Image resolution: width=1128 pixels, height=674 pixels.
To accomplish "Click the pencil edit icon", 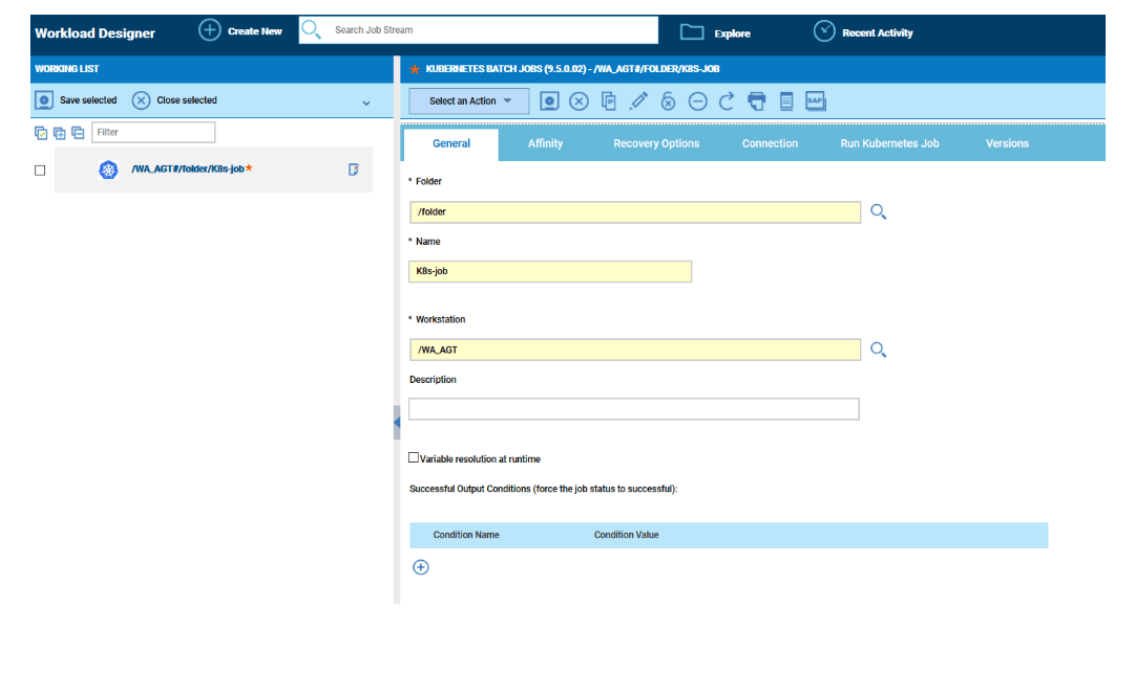I will 638,101.
